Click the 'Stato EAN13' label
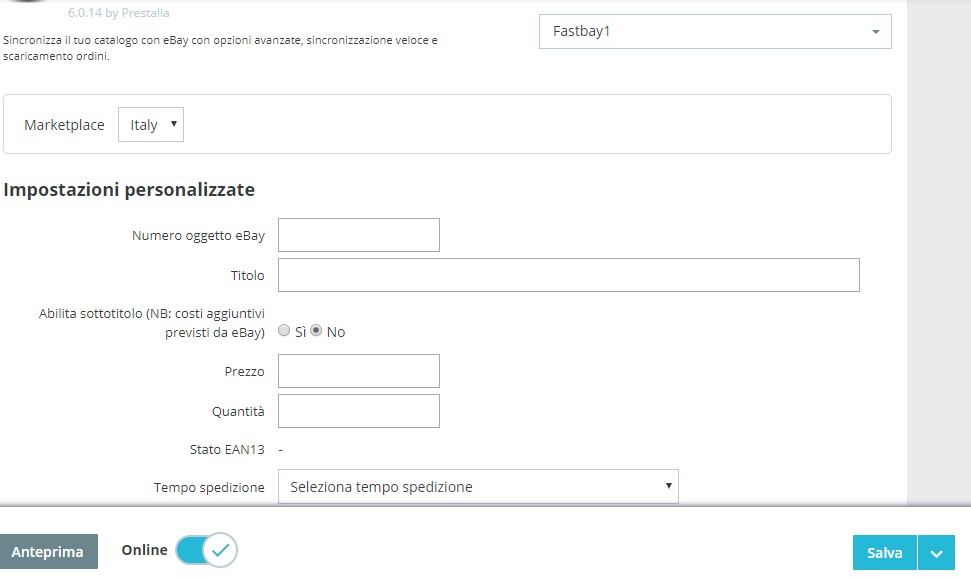This screenshot has height=577, width=971. pyautogui.click(x=227, y=449)
